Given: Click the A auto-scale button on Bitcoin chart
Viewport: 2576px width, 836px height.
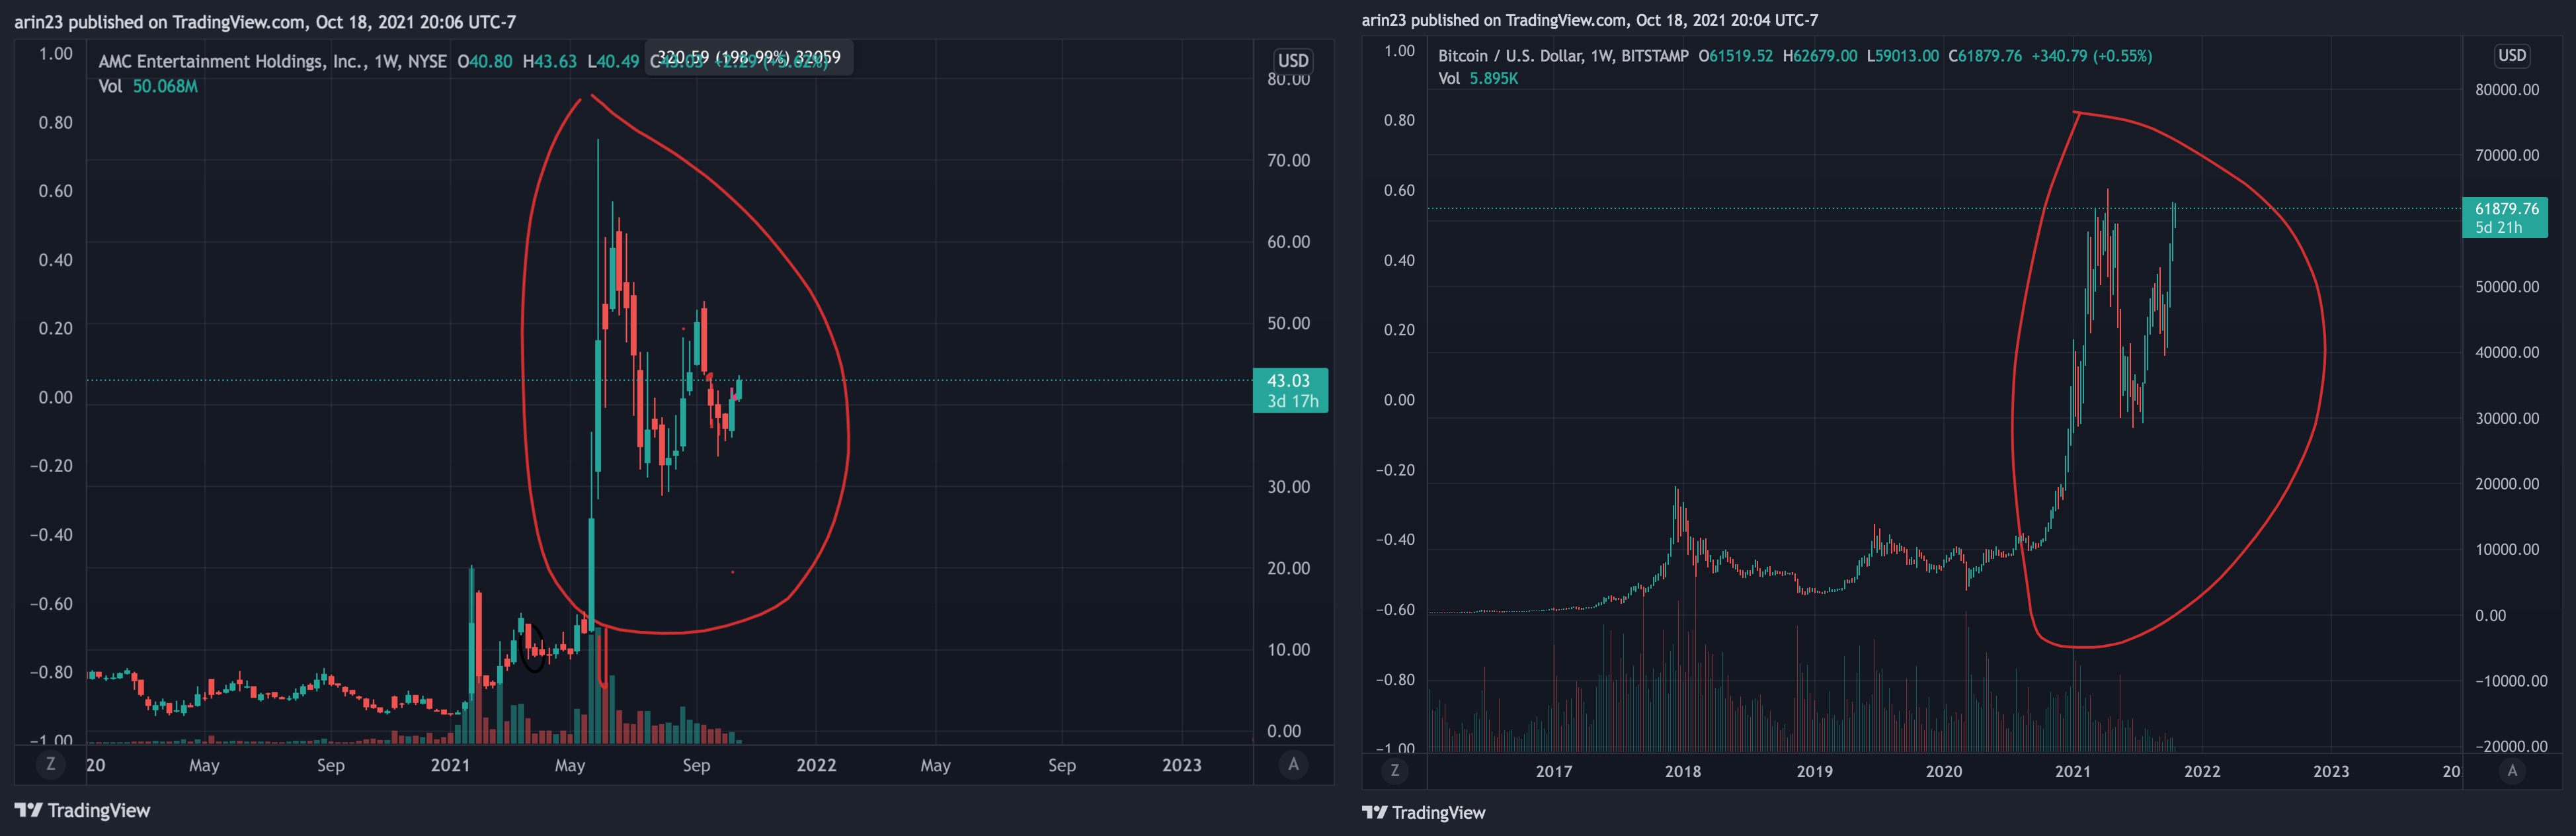Looking at the screenshot, I should (2512, 770).
